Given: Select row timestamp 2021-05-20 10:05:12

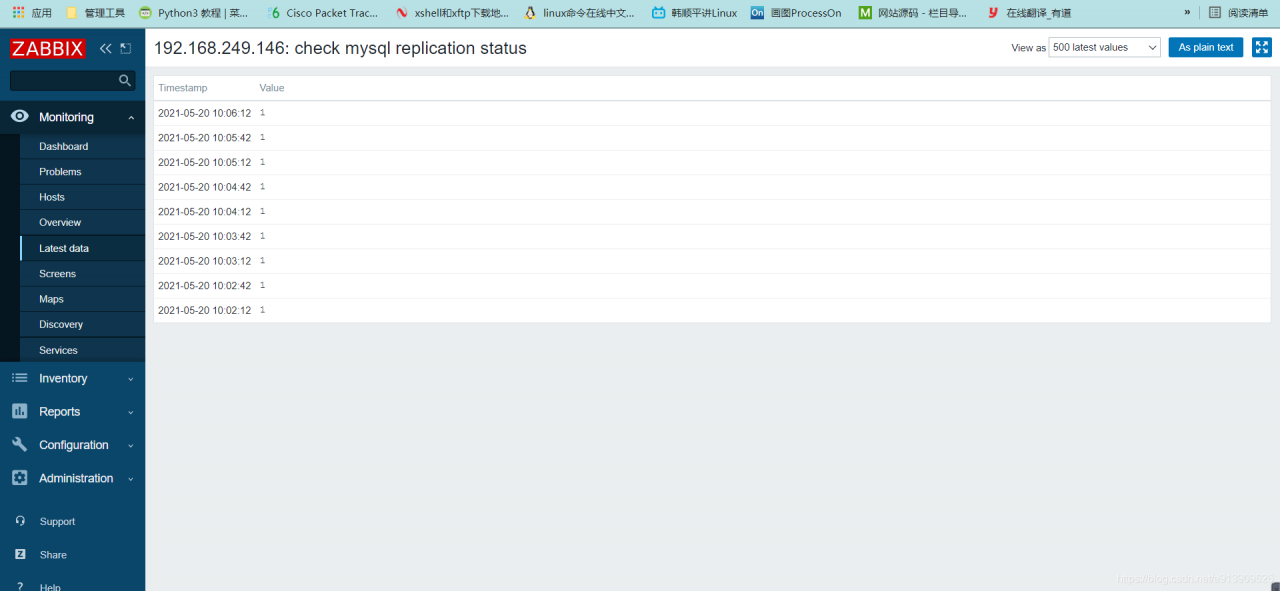Looking at the screenshot, I should tap(204, 162).
